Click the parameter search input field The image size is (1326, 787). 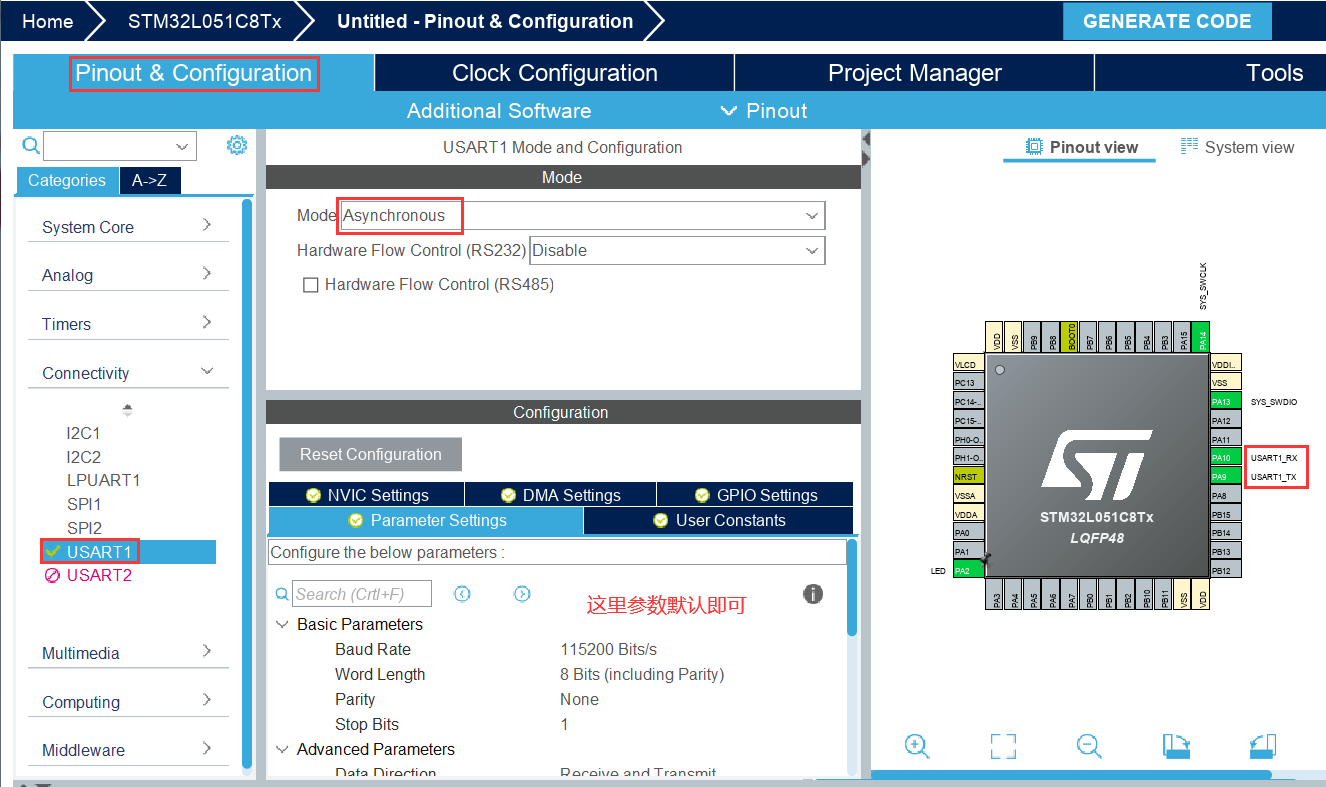362,594
